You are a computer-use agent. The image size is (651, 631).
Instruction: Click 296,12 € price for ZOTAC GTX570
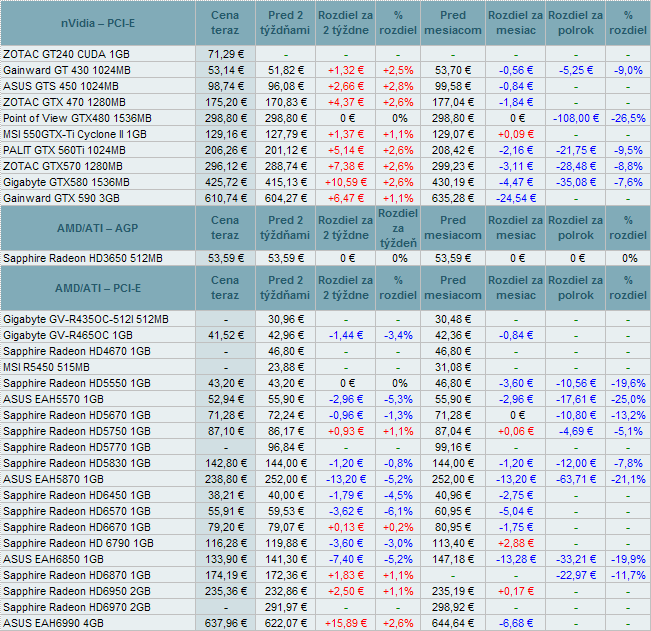(x=226, y=166)
